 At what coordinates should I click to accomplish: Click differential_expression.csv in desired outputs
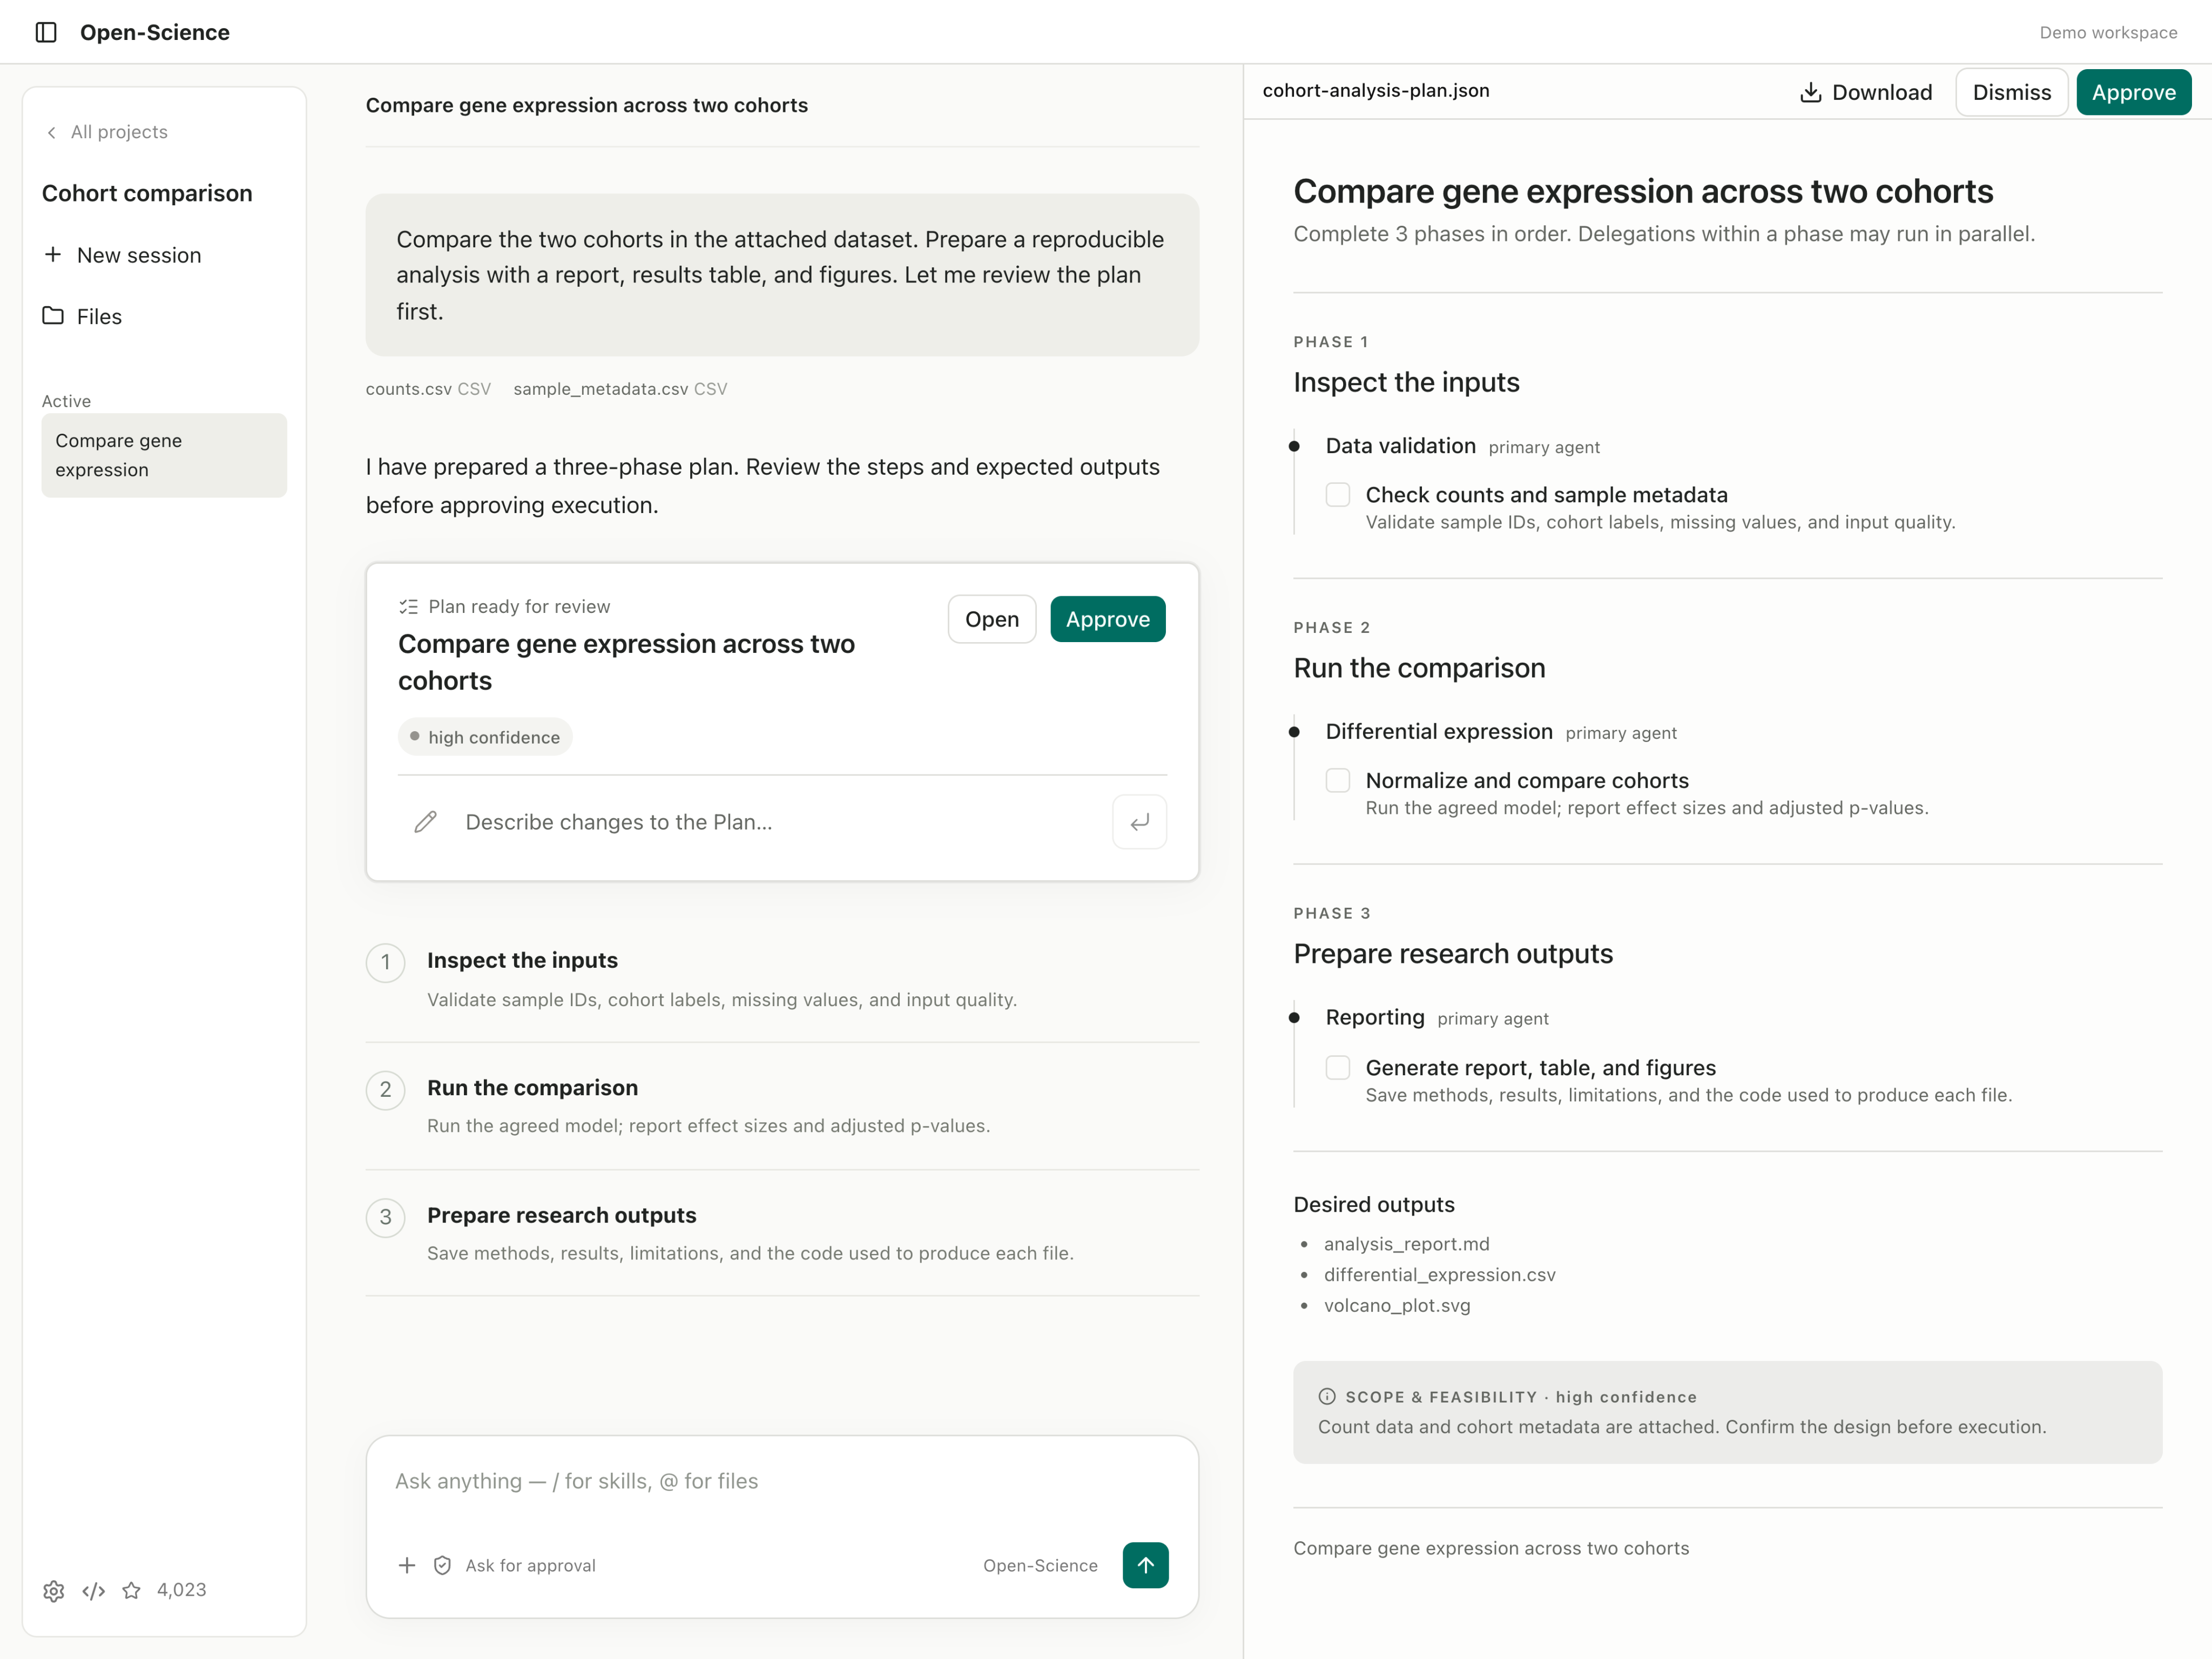1439,1275
